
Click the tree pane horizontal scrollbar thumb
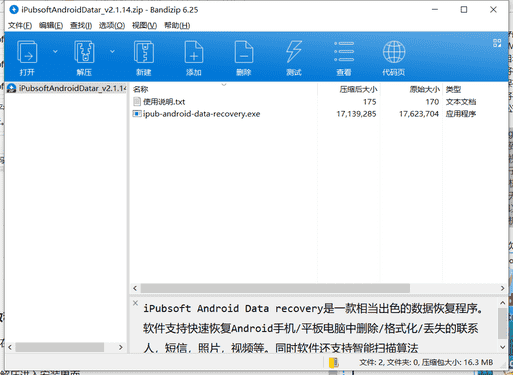click(60, 347)
